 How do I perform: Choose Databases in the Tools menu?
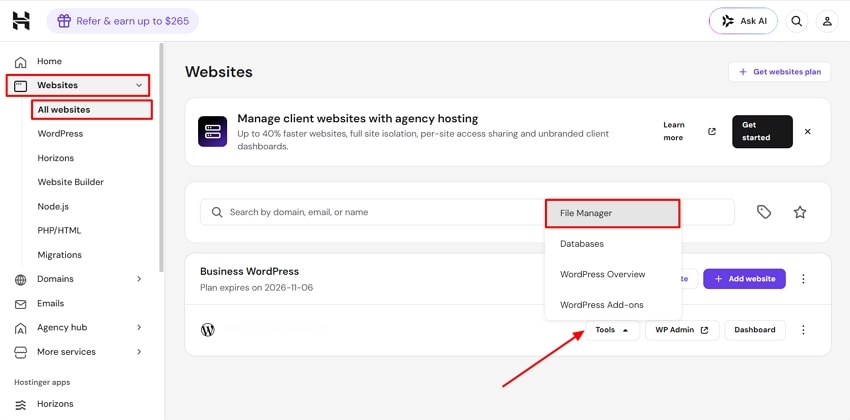click(613, 244)
